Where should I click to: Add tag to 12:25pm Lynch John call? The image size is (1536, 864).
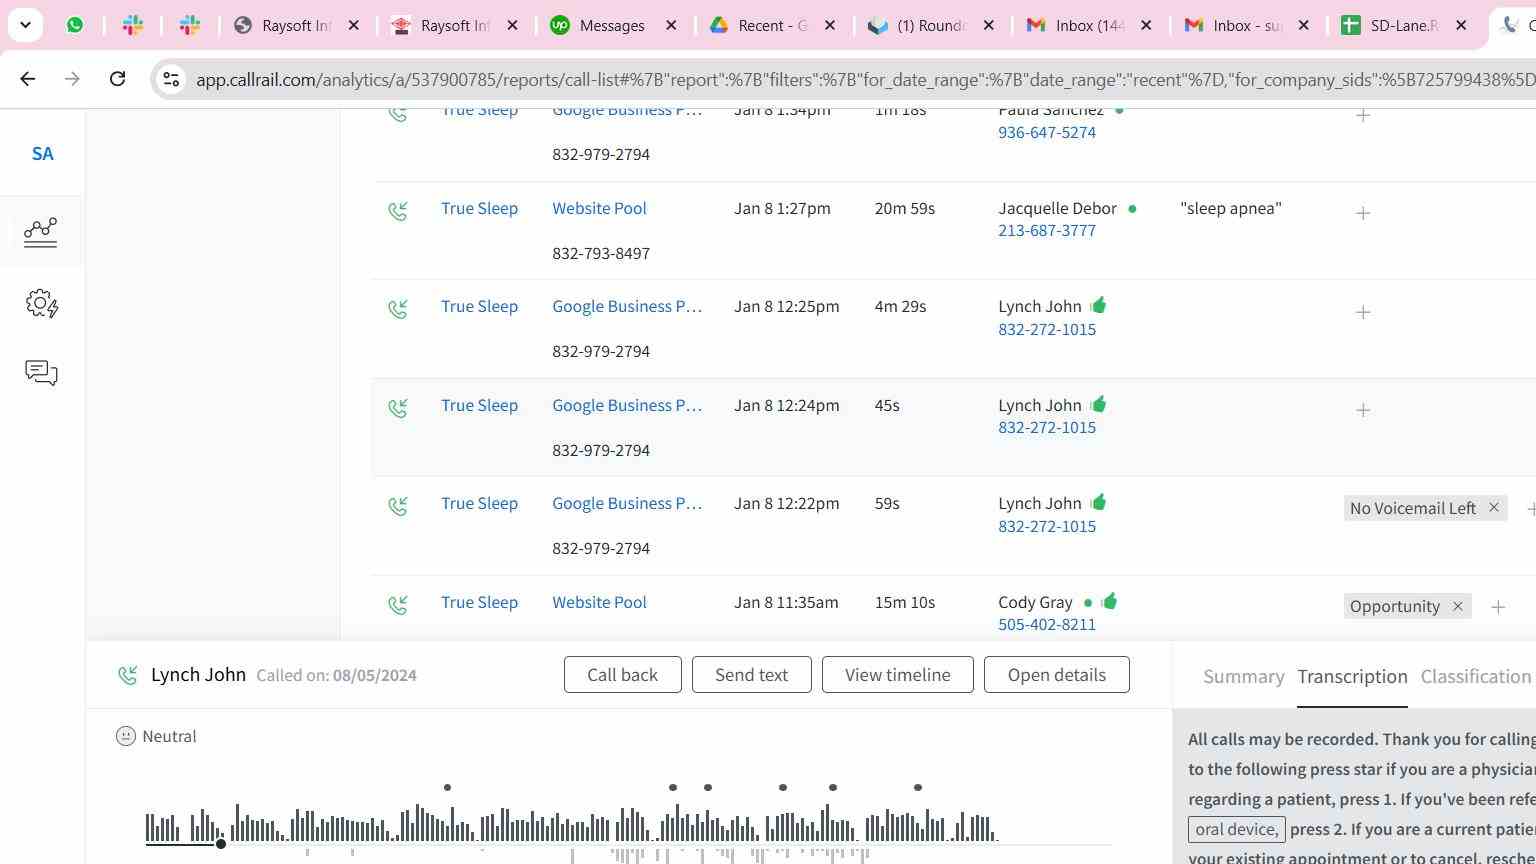coord(1362,312)
